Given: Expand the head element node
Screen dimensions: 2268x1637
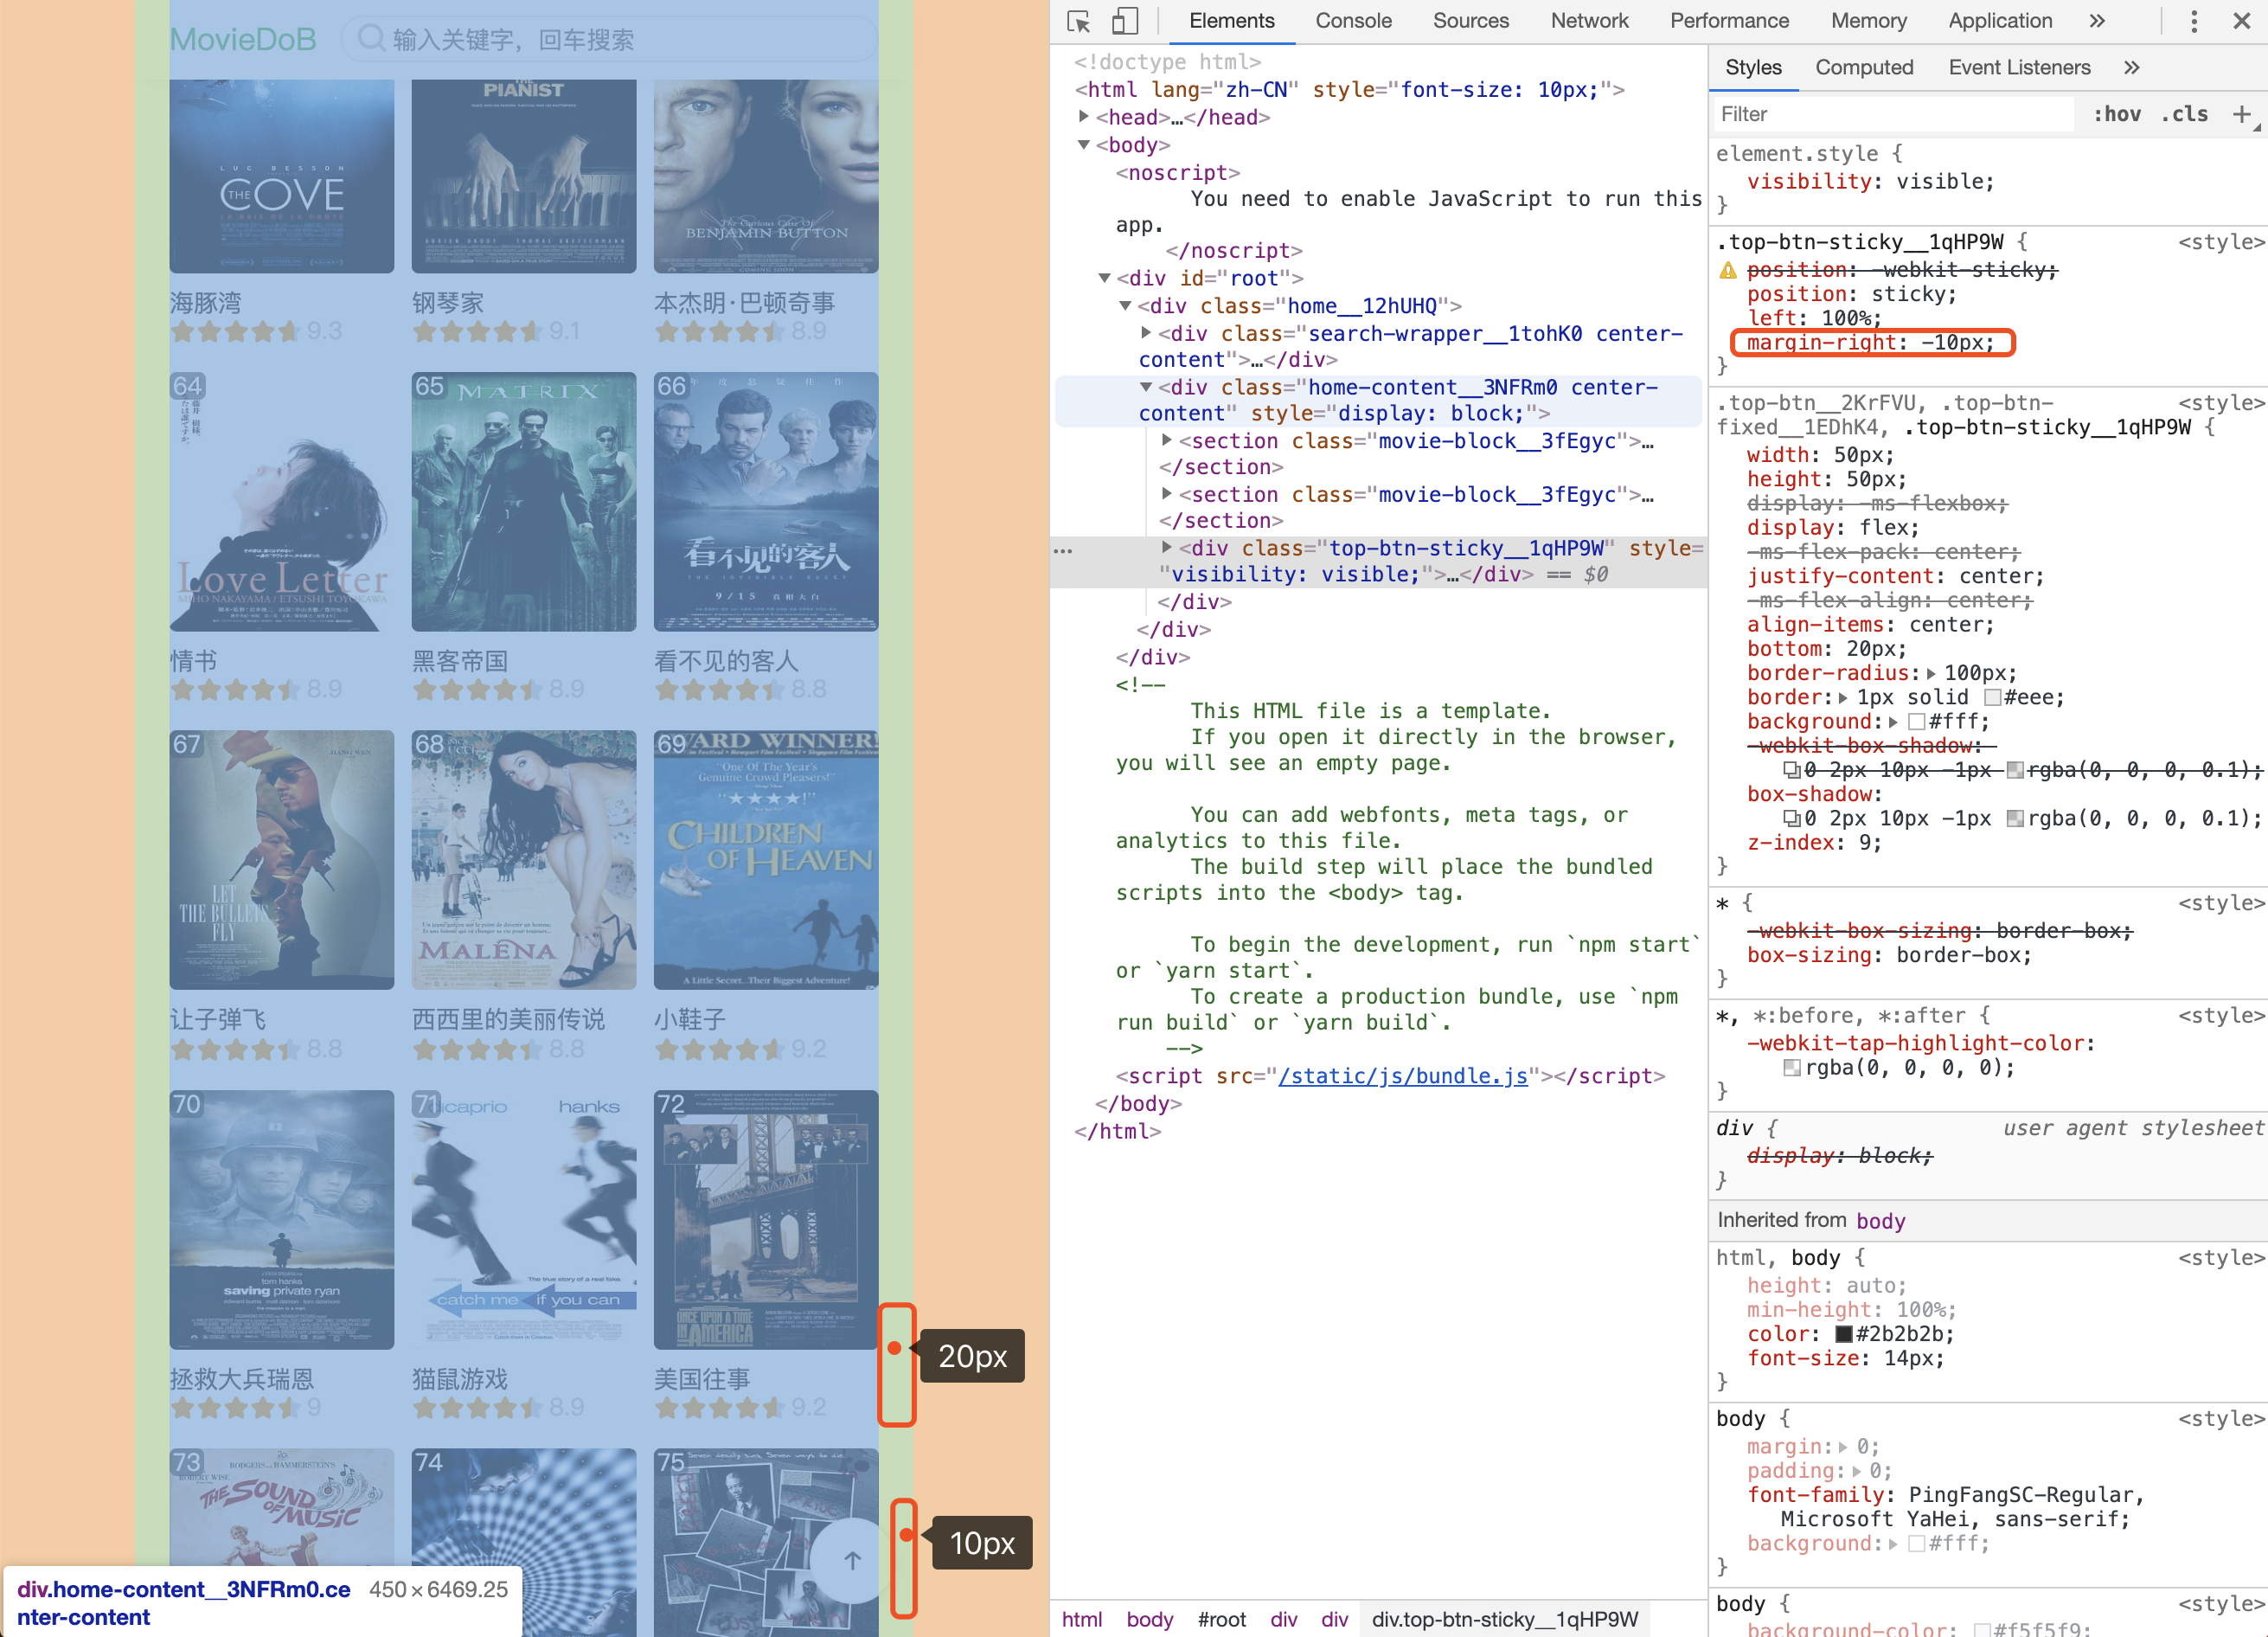Looking at the screenshot, I should pyautogui.click(x=1084, y=117).
